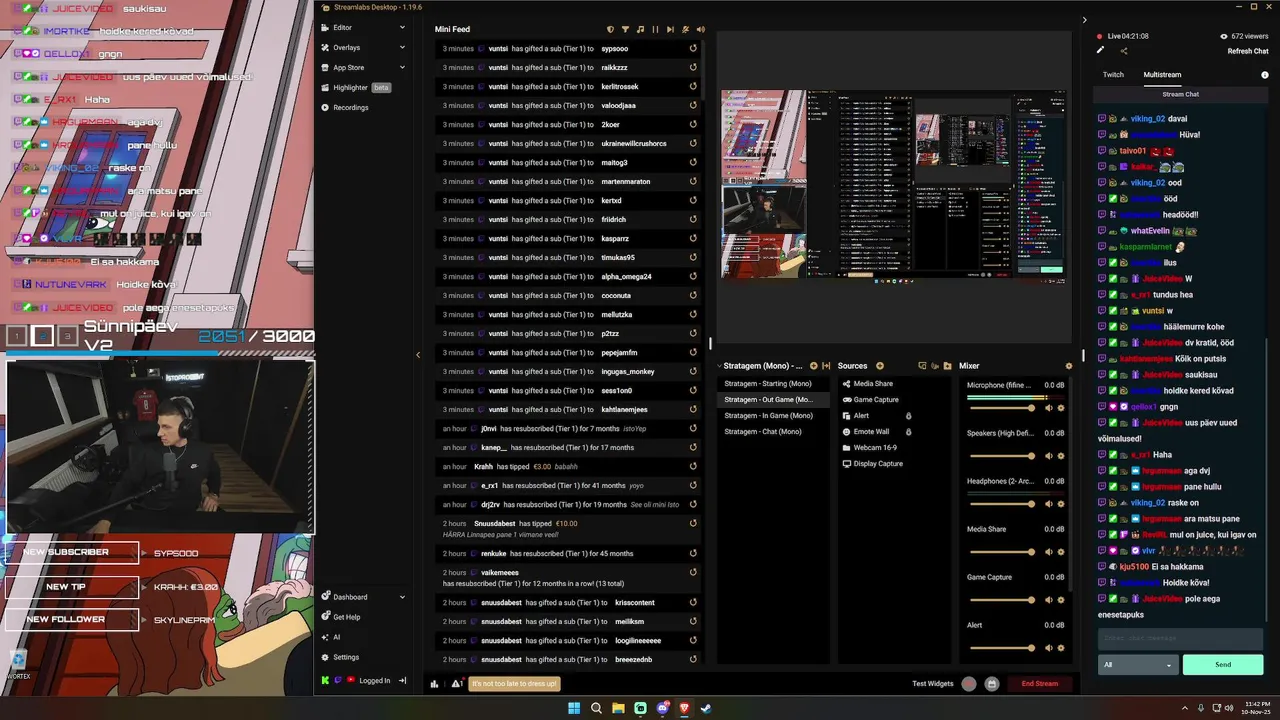Click the log out arrow icon
1280x720 pixels.
(x=402, y=681)
